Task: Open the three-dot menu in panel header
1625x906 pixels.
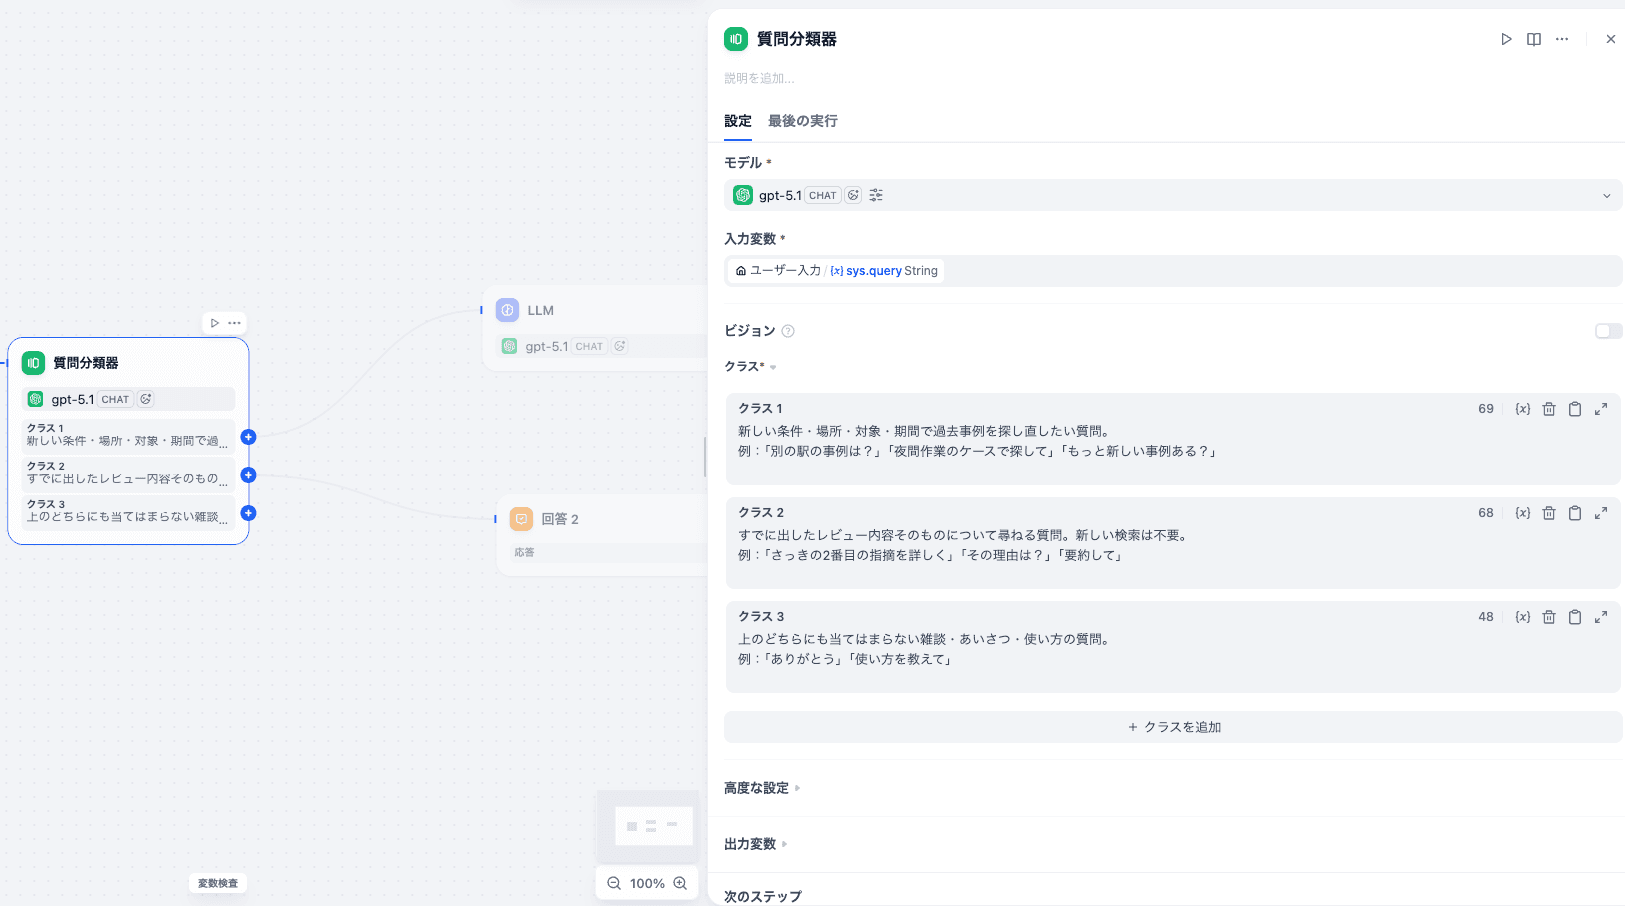Action: pos(1562,39)
